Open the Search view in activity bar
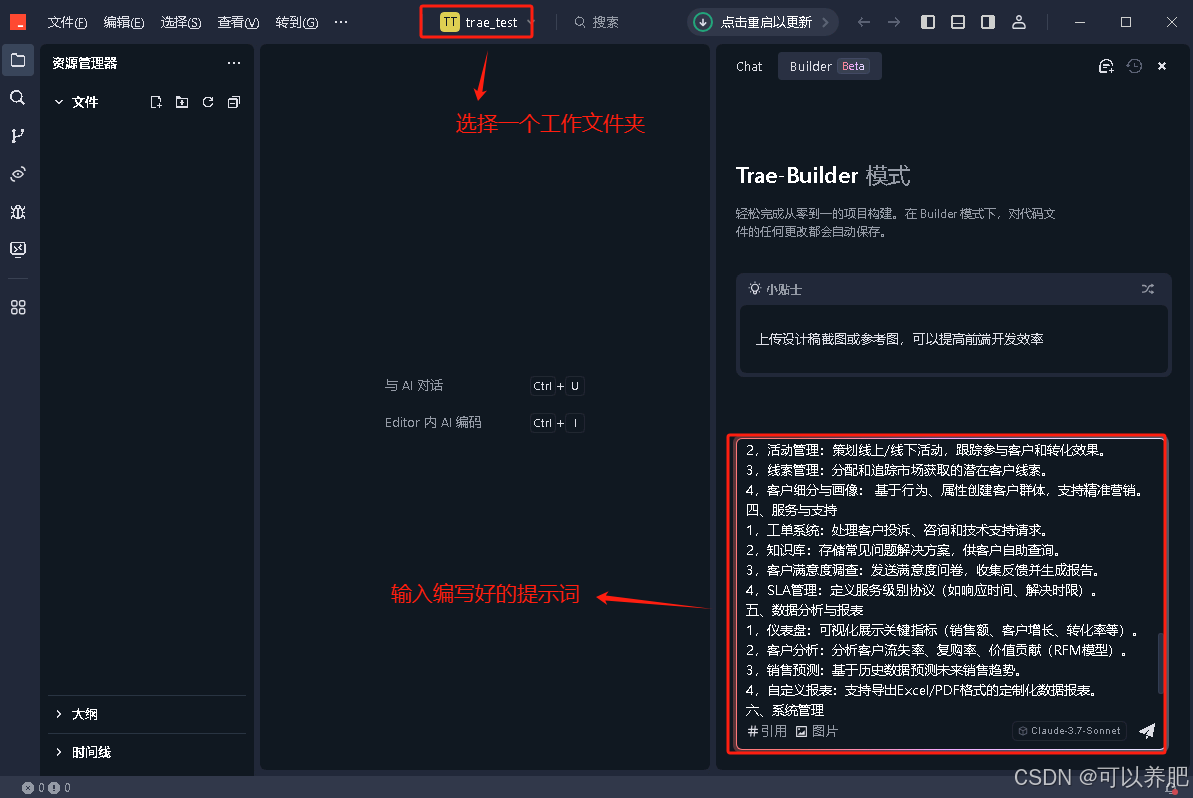 18,97
